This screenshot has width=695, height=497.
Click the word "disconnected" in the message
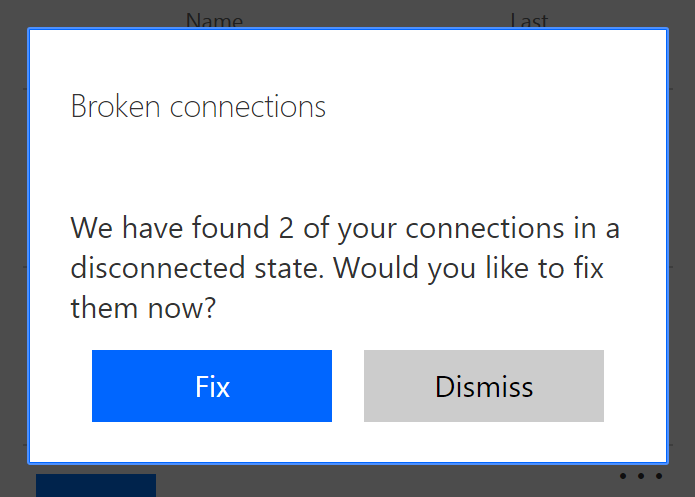point(156,269)
